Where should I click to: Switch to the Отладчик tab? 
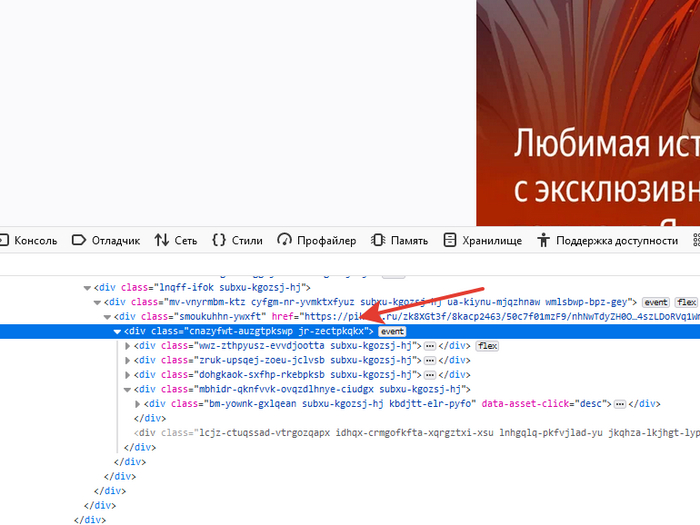pos(106,241)
